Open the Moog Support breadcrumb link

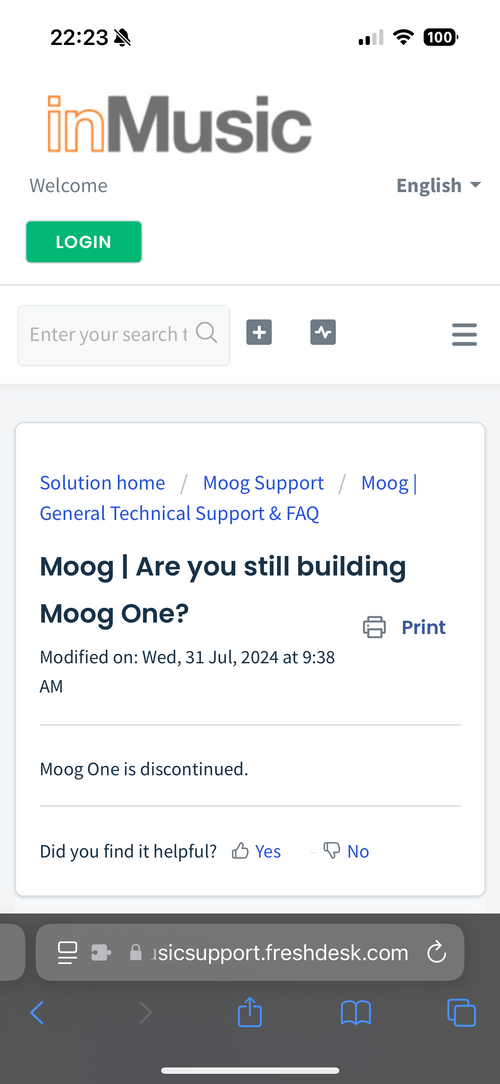pos(263,483)
